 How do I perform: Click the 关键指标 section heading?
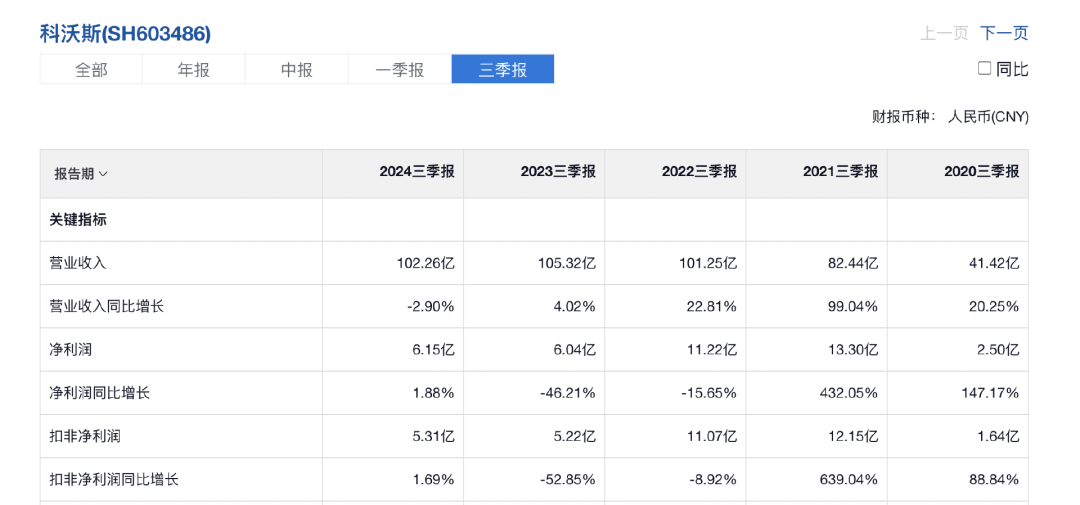pos(78,220)
